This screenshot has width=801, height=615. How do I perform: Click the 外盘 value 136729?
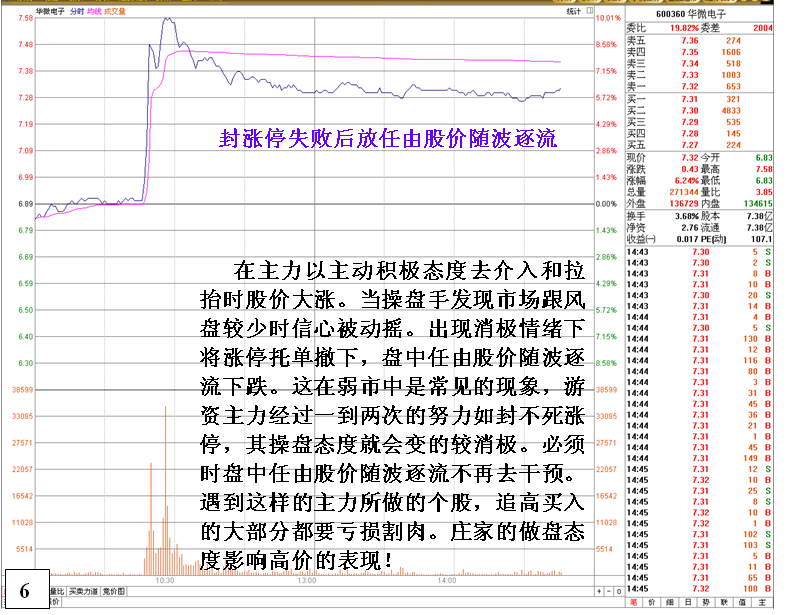(684, 203)
